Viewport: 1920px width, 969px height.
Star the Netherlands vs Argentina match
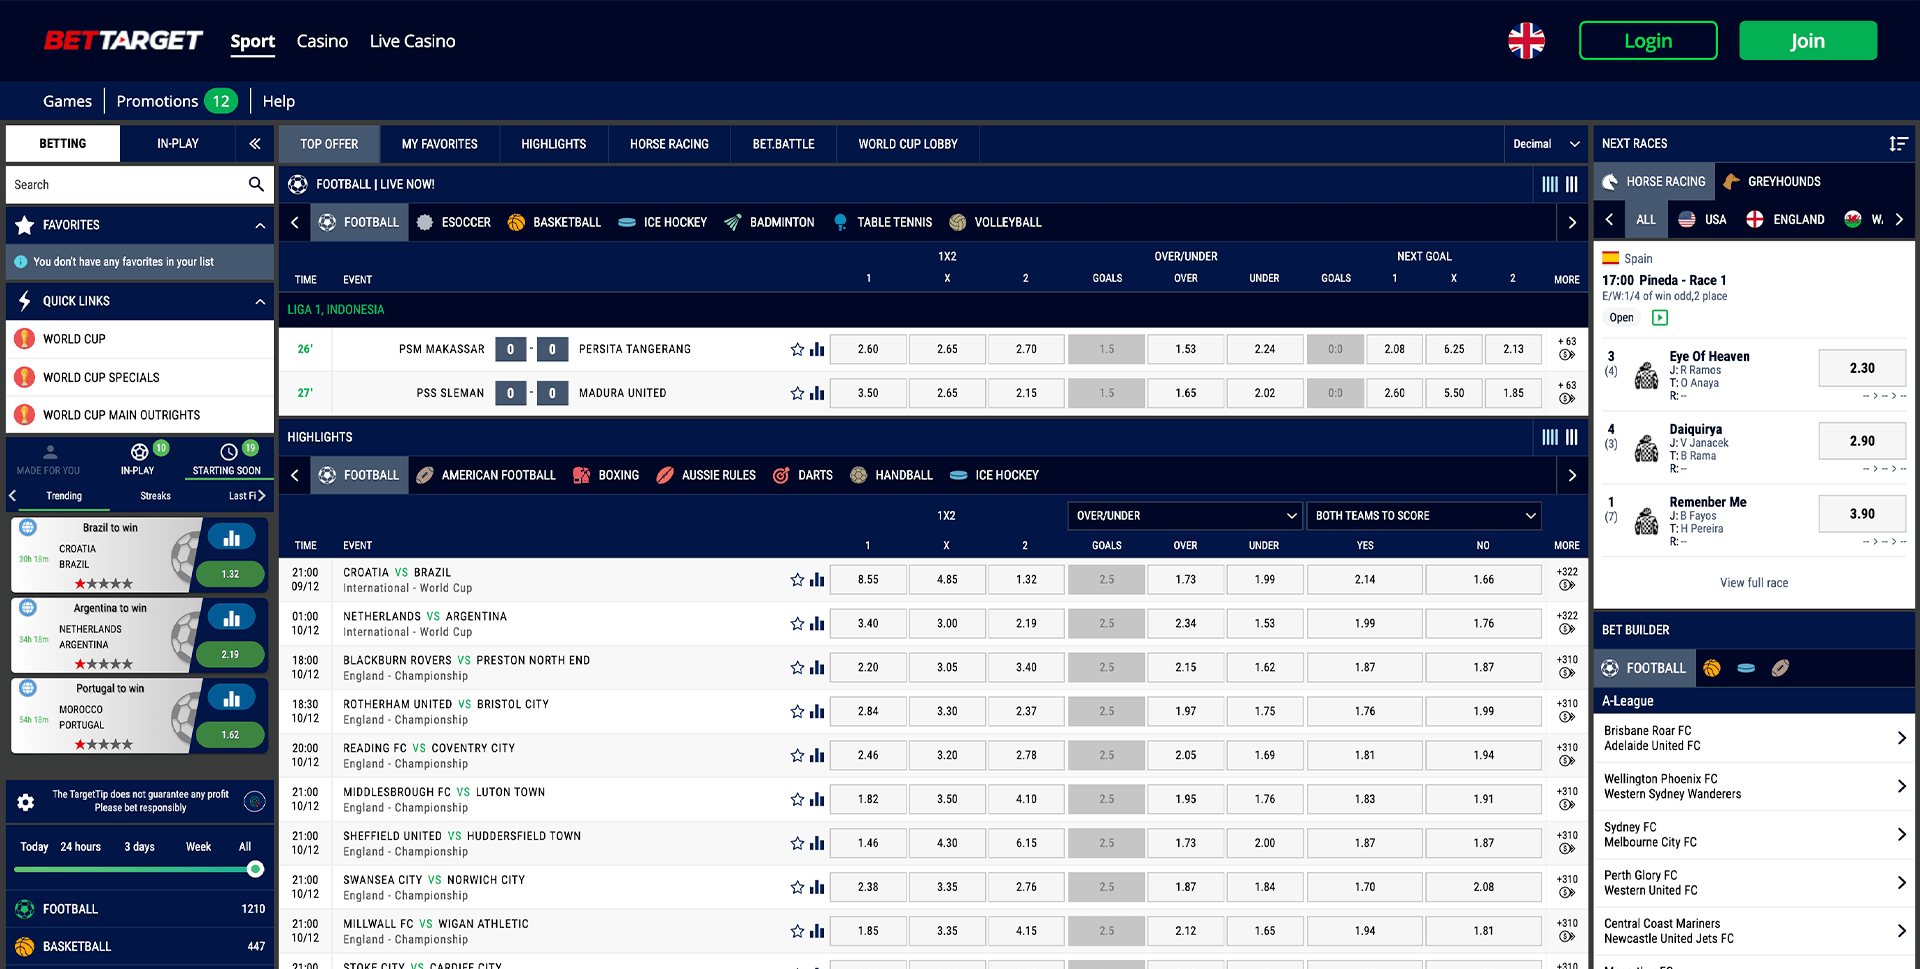(x=797, y=624)
